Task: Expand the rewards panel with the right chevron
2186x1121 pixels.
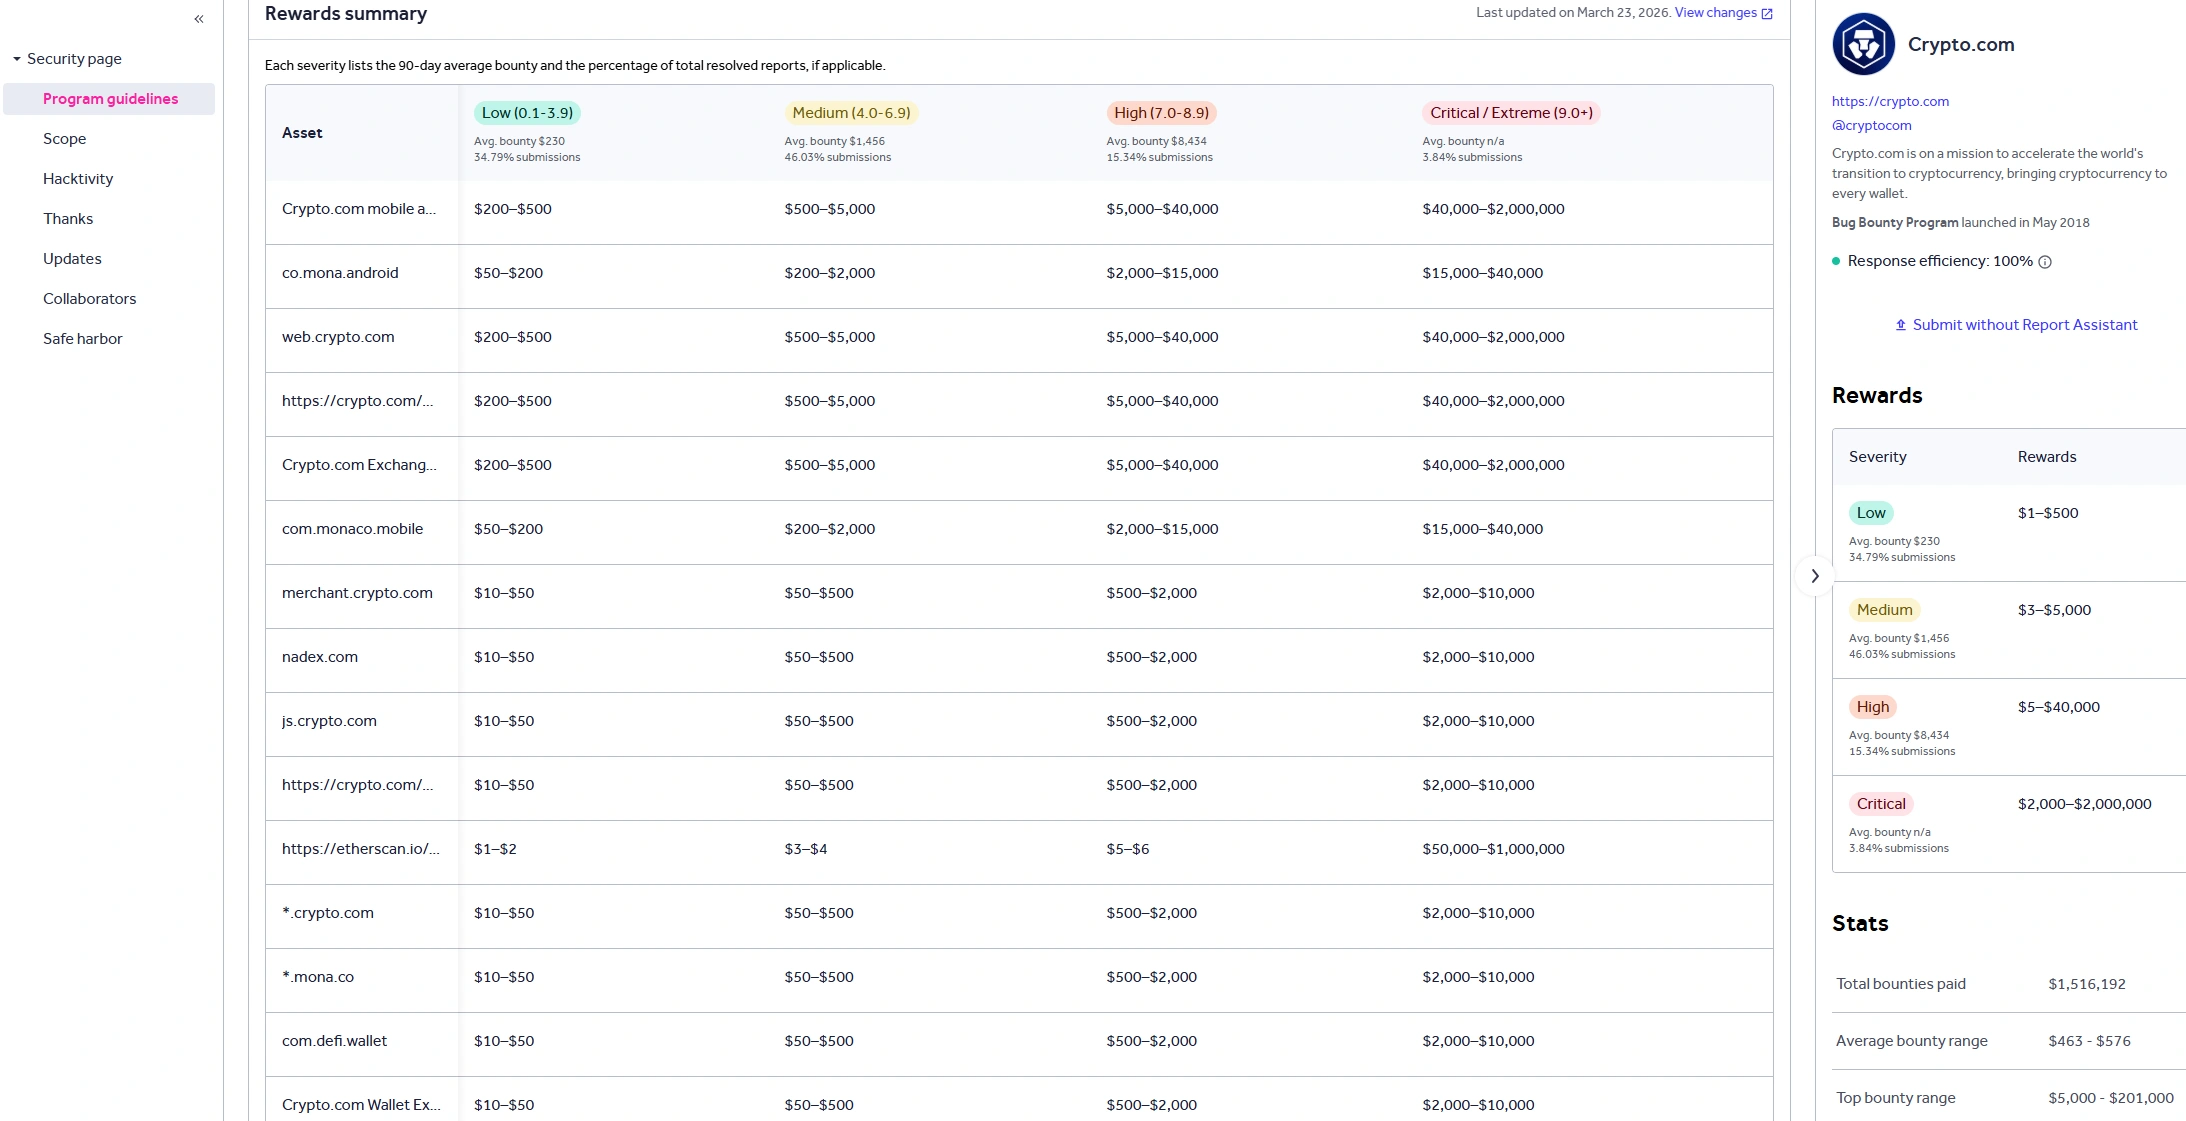Action: (1815, 576)
